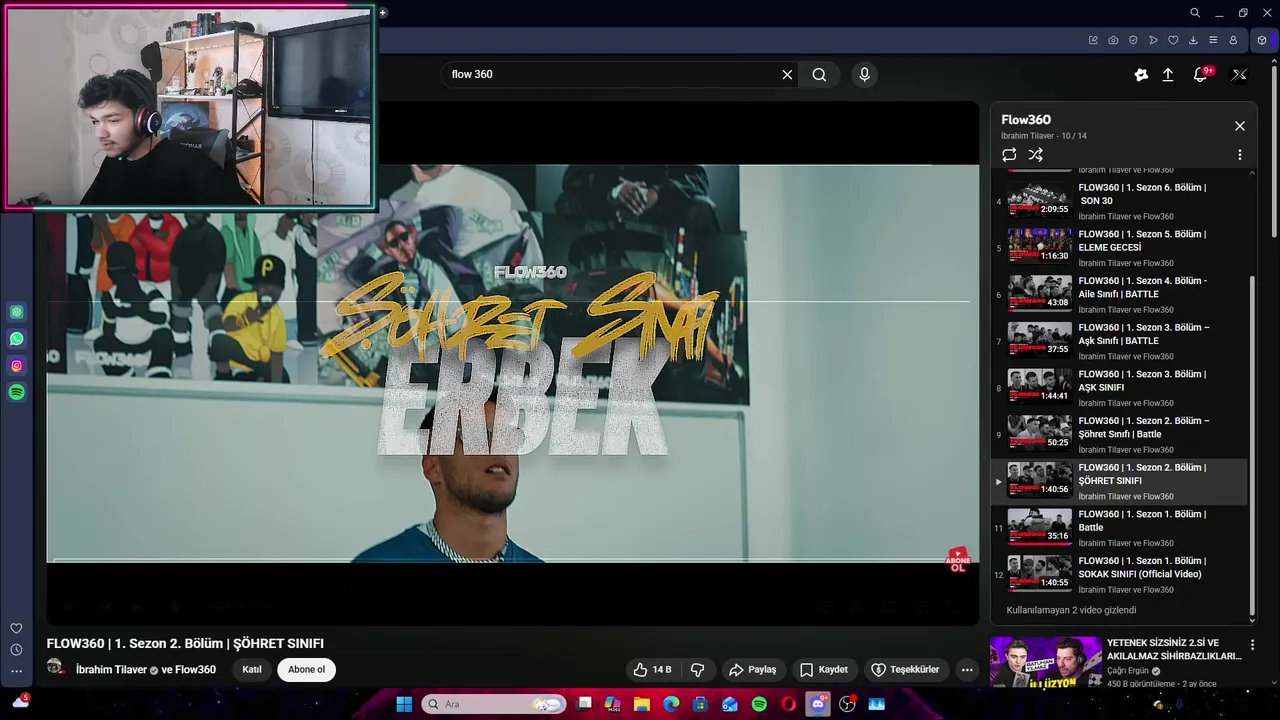The width and height of the screenshot is (1280, 720).
Task: Open Sezon 2. Bölüm Şöhret Sınıfı Battle
Action: coord(1119,434)
